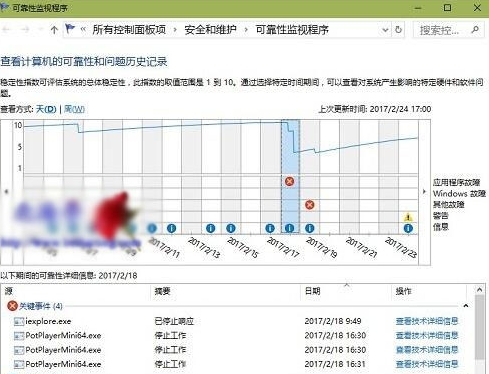This screenshot has width=489, height=374.
Task: Click the chart's right scroll arrow
Action: click(424, 192)
